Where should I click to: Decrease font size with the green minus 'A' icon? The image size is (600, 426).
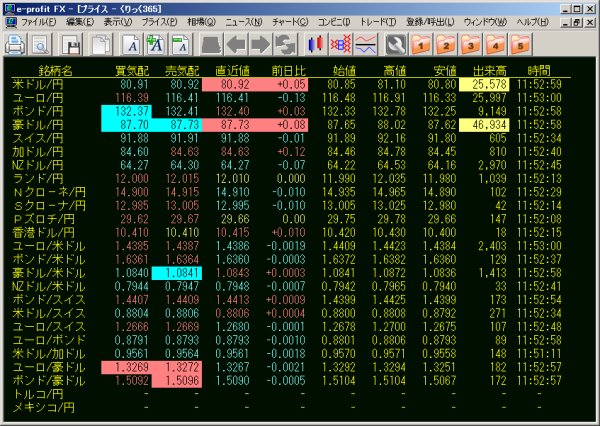180,45
